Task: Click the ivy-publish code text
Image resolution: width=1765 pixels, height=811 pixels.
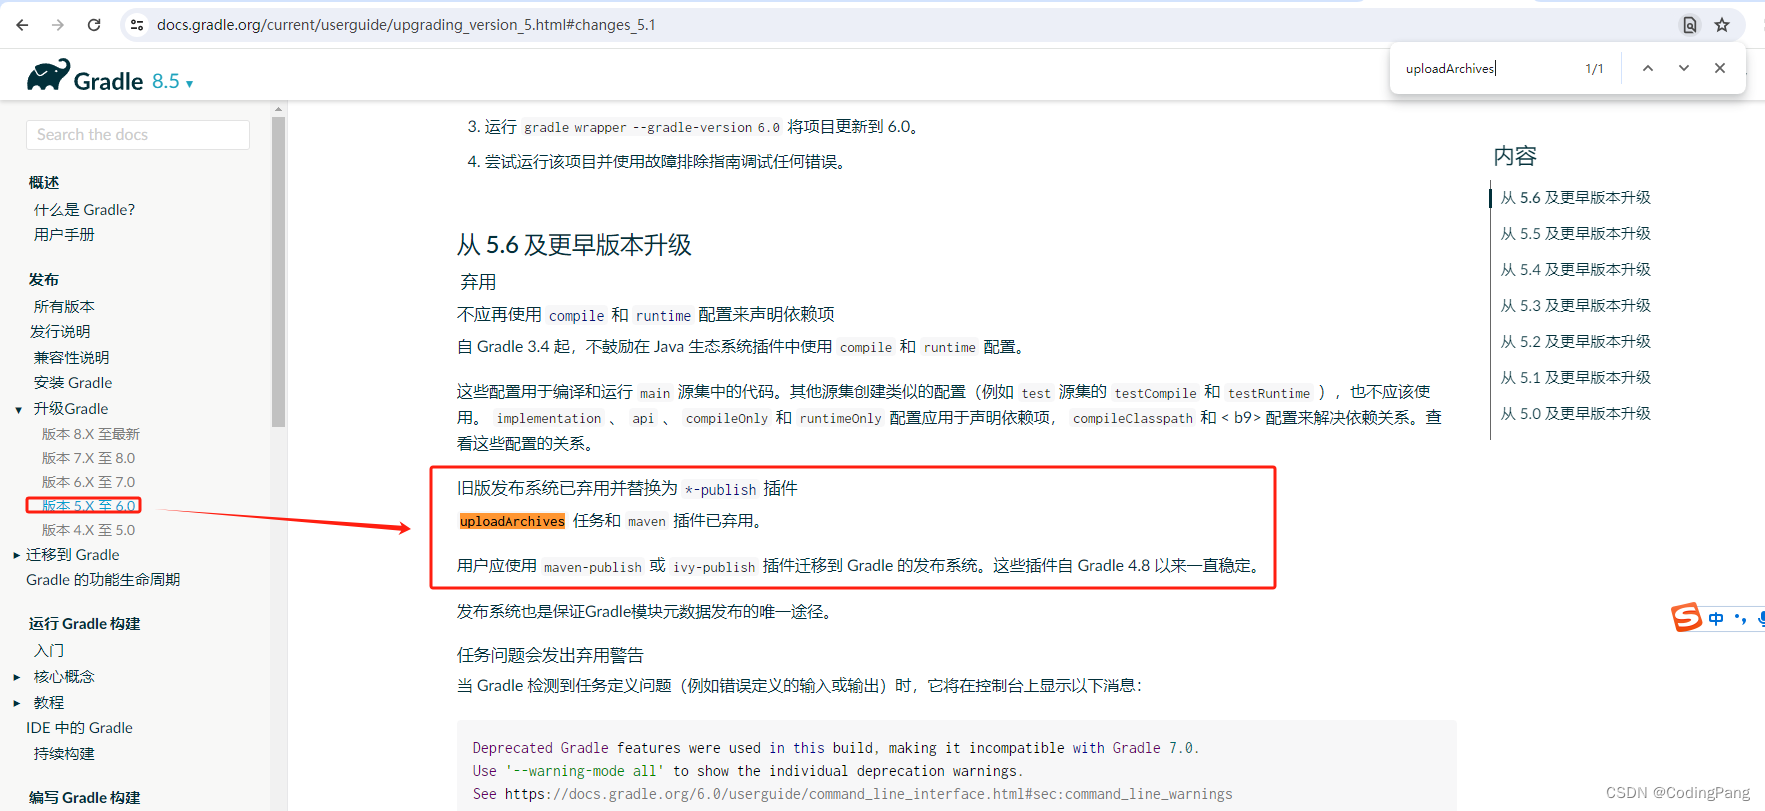Action: 714,567
